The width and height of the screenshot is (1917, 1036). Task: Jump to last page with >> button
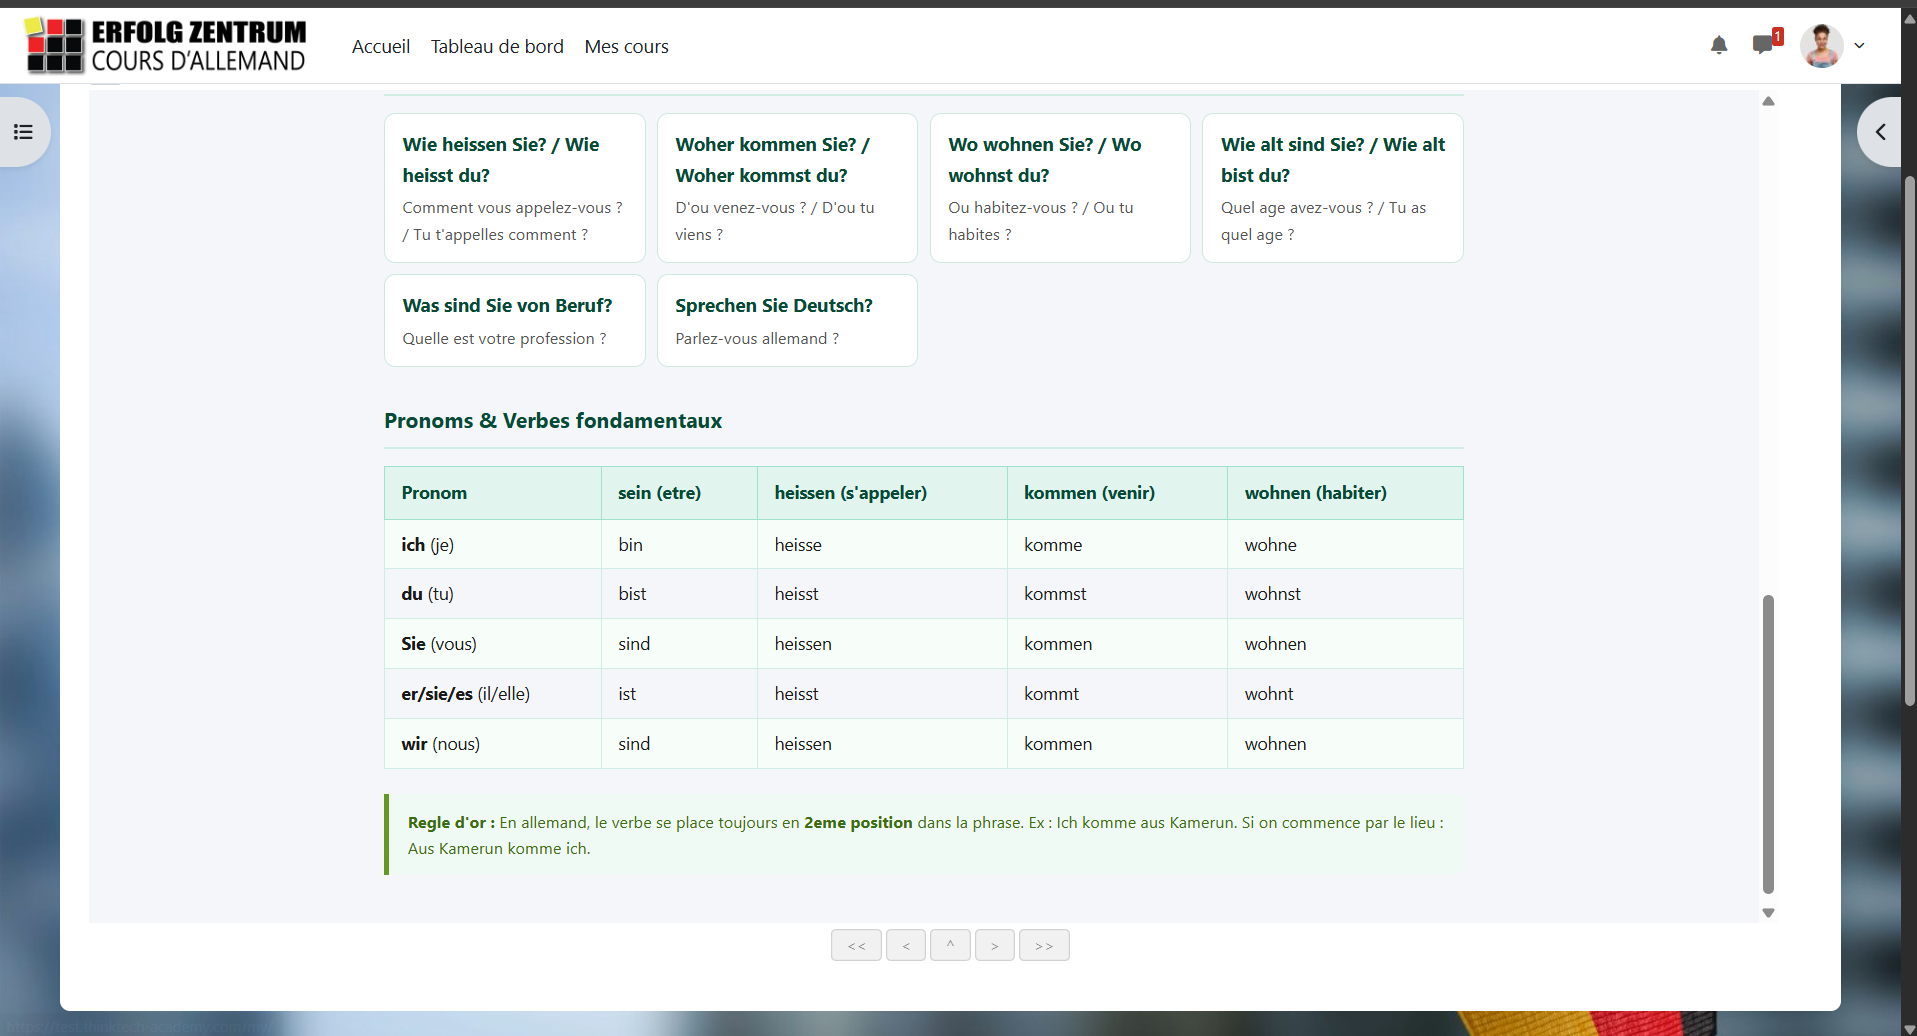1044,945
